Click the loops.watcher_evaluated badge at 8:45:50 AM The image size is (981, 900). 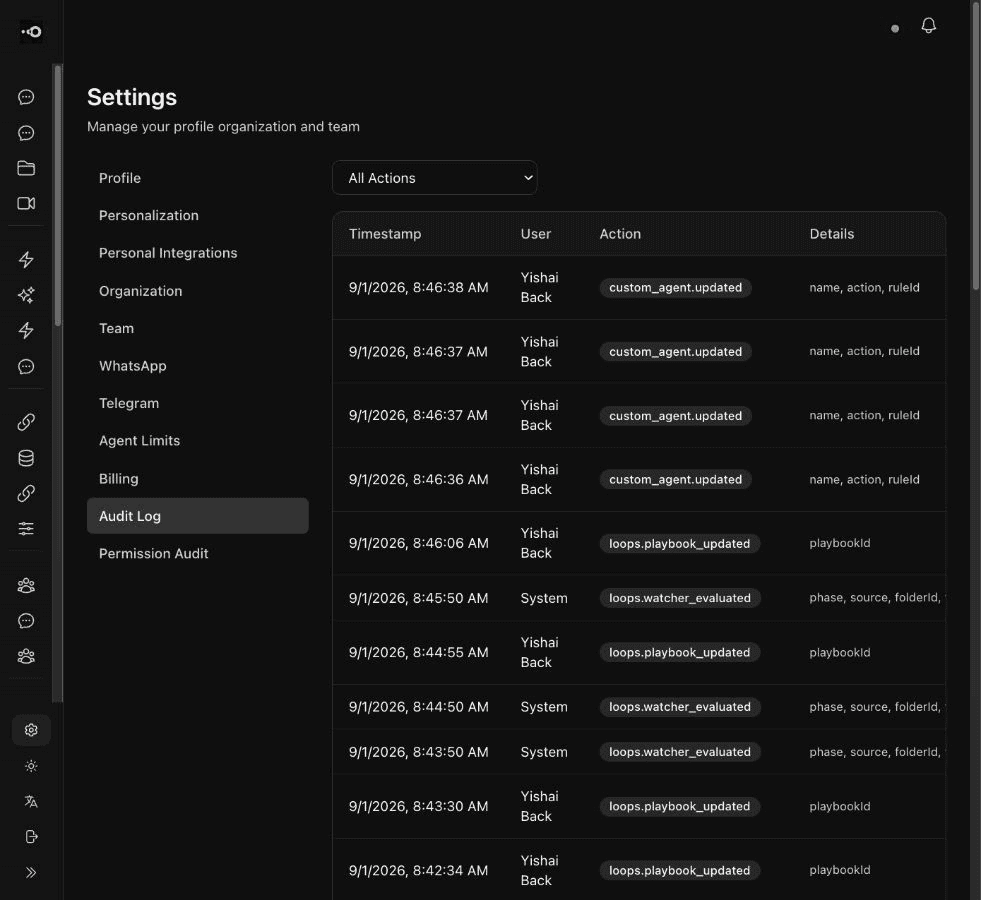(x=680, y=598)
